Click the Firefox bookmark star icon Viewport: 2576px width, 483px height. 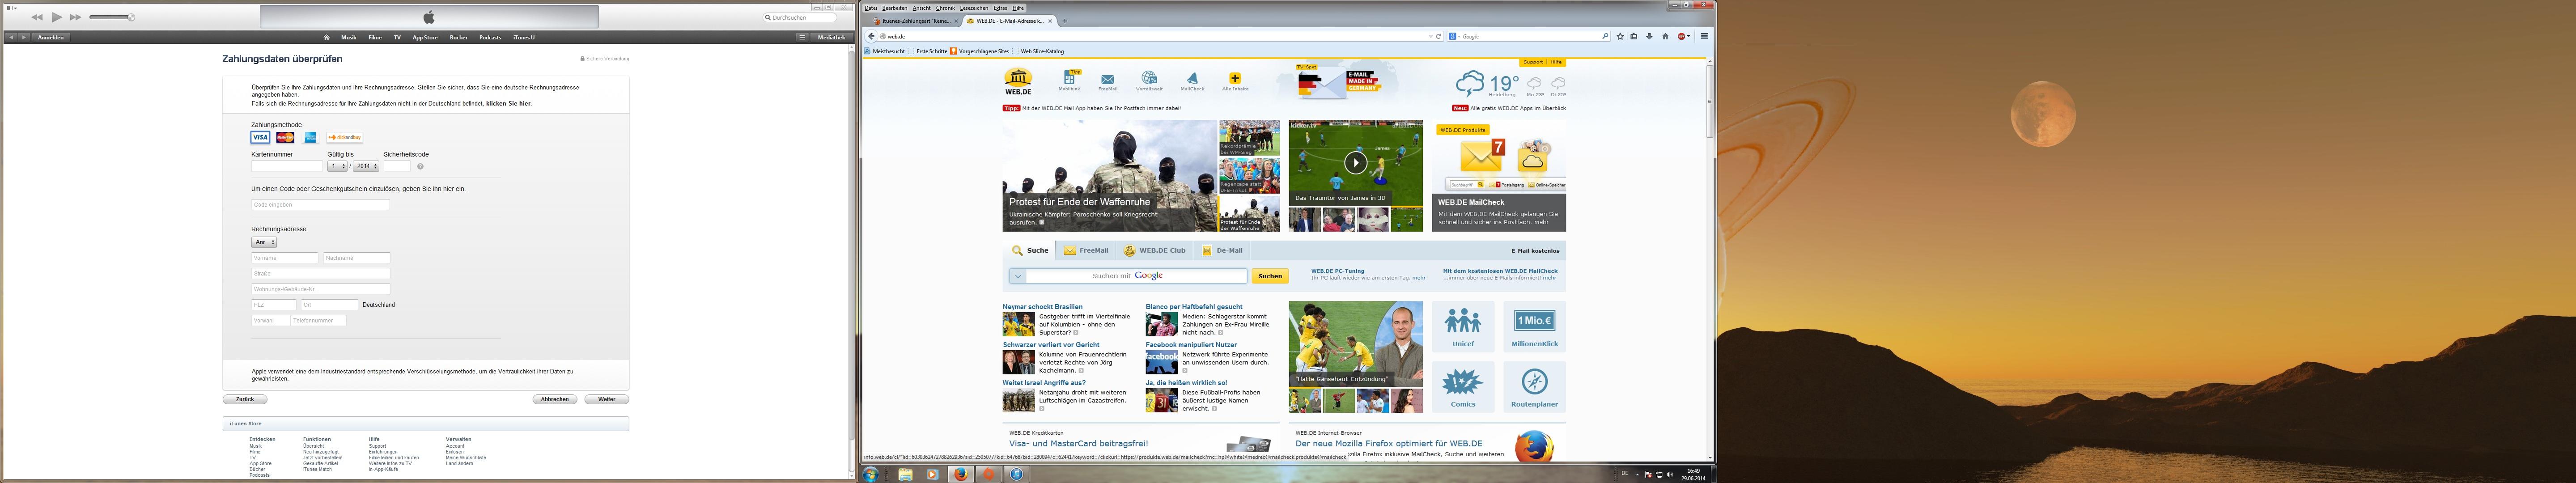(x=1620, y=36)
